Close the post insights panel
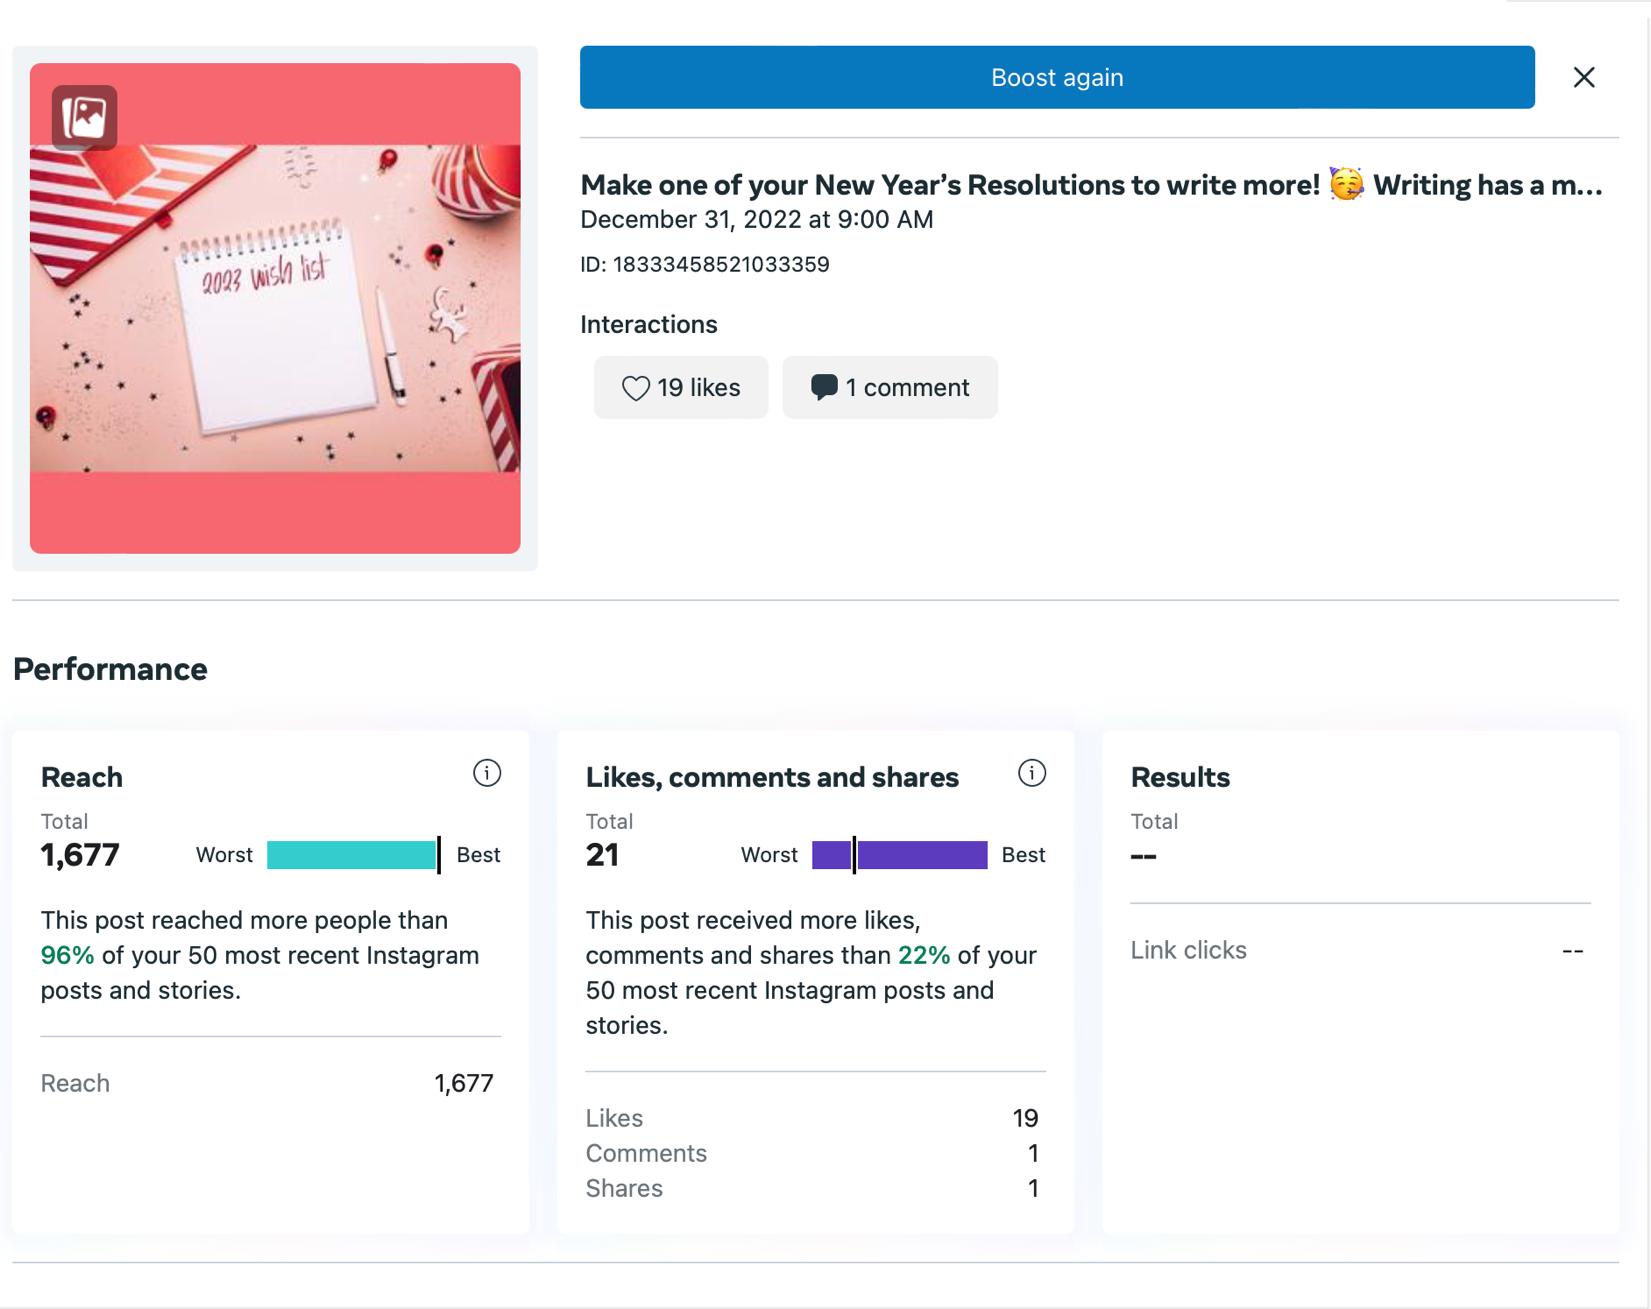 click(x=1584, y=77)
